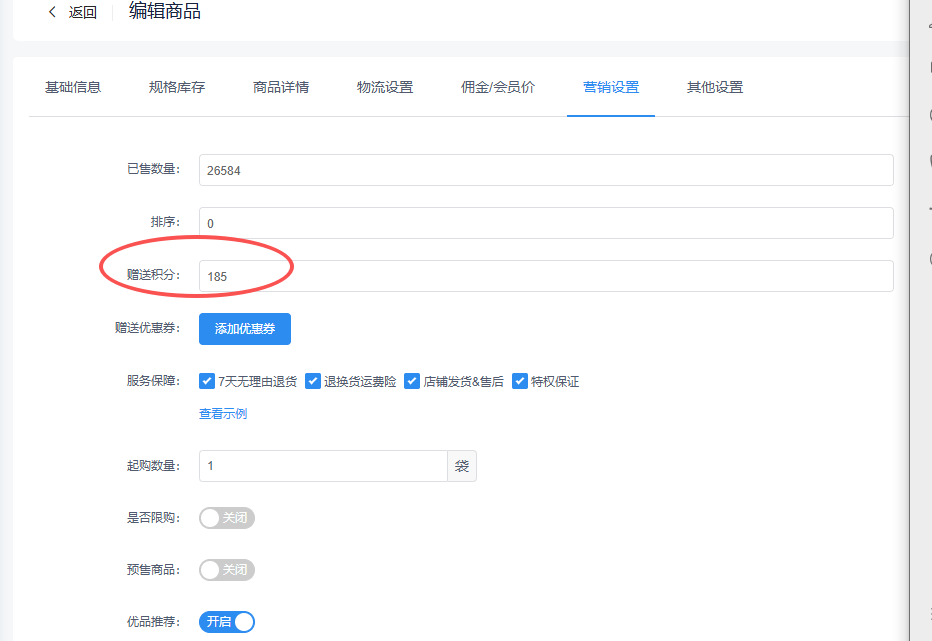932x641 pixels.
Task: Switch to the 佣金/会员价 tab
Action: 497,87
